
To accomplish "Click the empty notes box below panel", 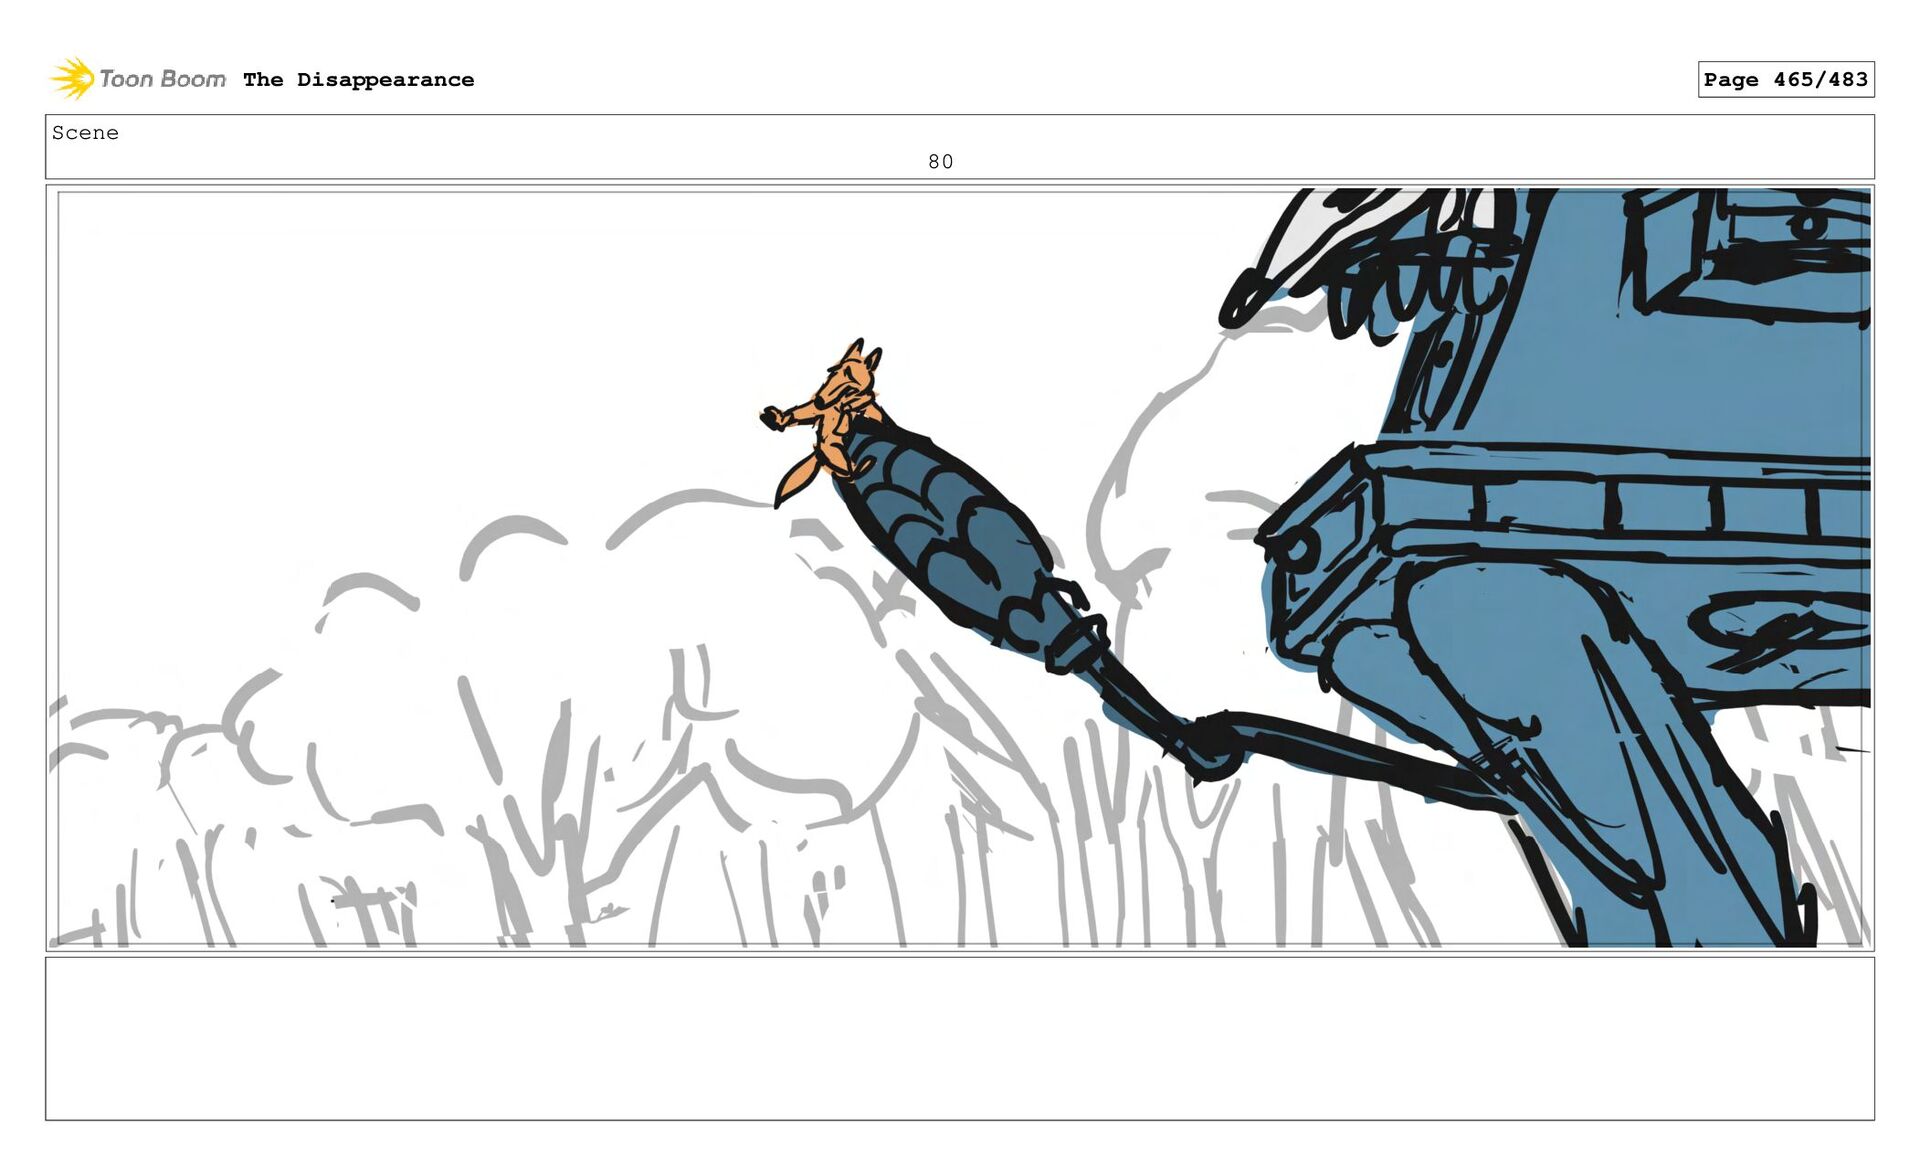I will (960, 1038).
